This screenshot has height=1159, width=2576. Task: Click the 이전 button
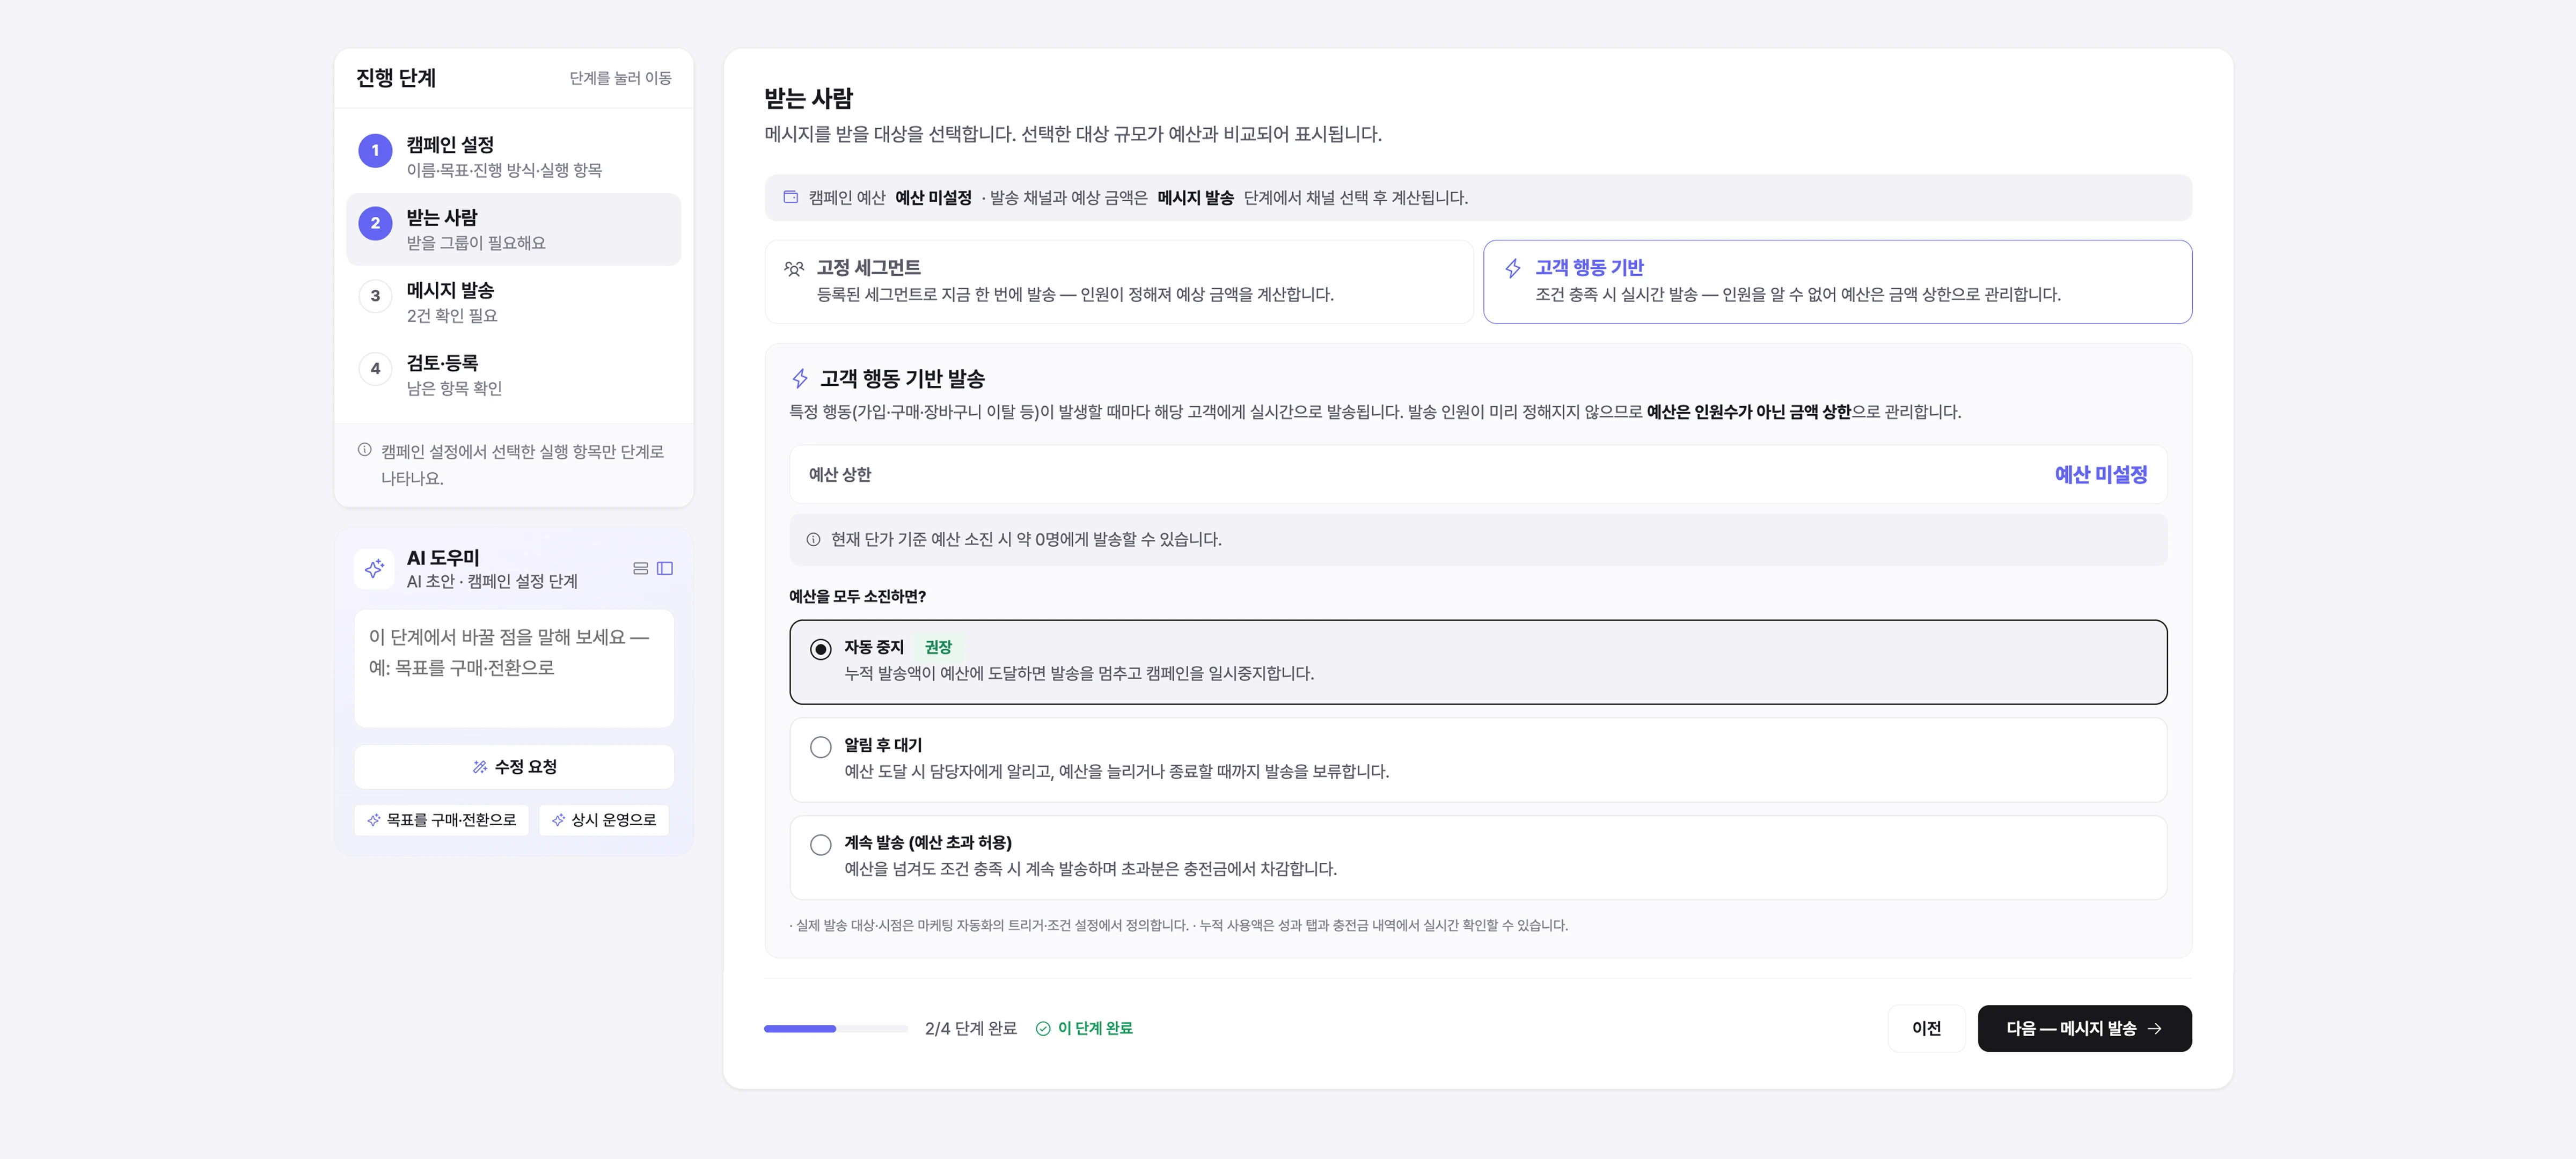[1926, 1028]
